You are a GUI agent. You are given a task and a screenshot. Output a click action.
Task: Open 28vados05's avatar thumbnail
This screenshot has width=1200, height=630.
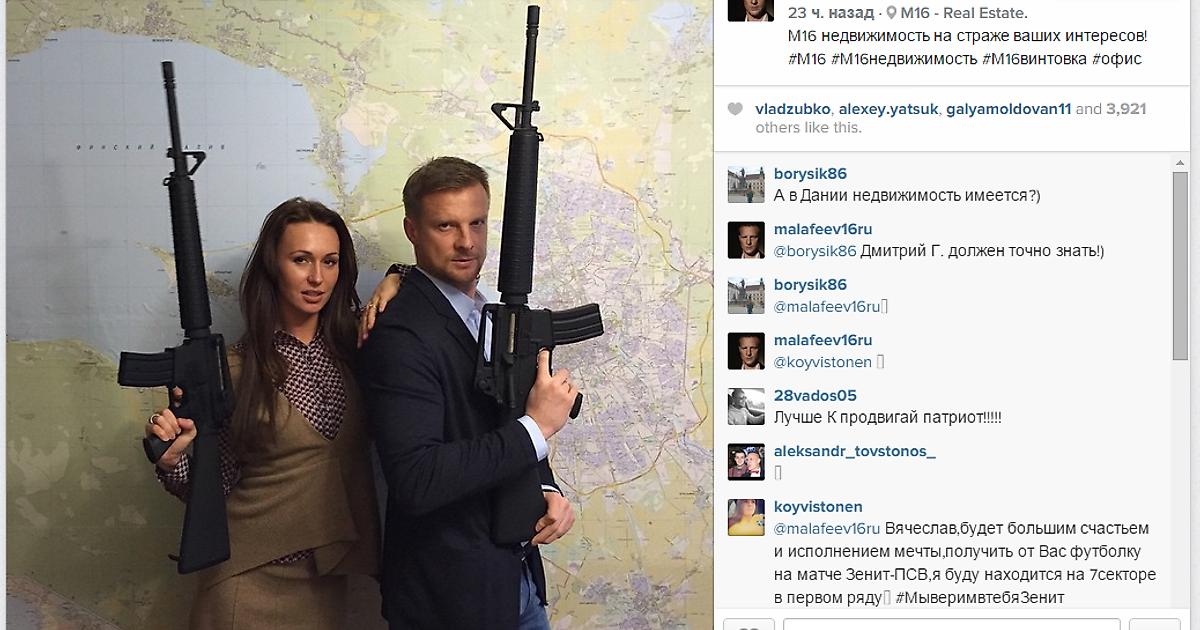click(746, 406)
